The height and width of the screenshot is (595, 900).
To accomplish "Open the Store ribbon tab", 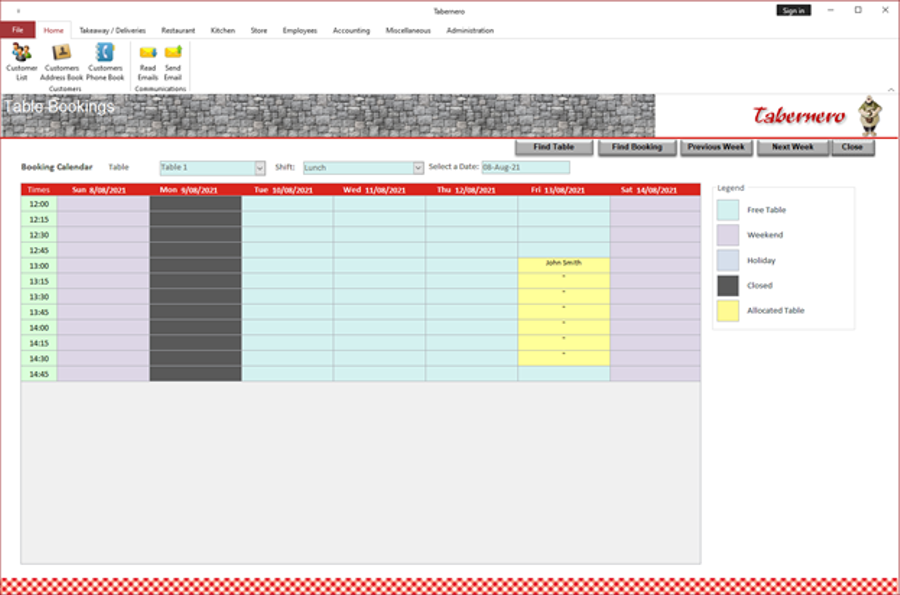I will click(x=259, y=30).
